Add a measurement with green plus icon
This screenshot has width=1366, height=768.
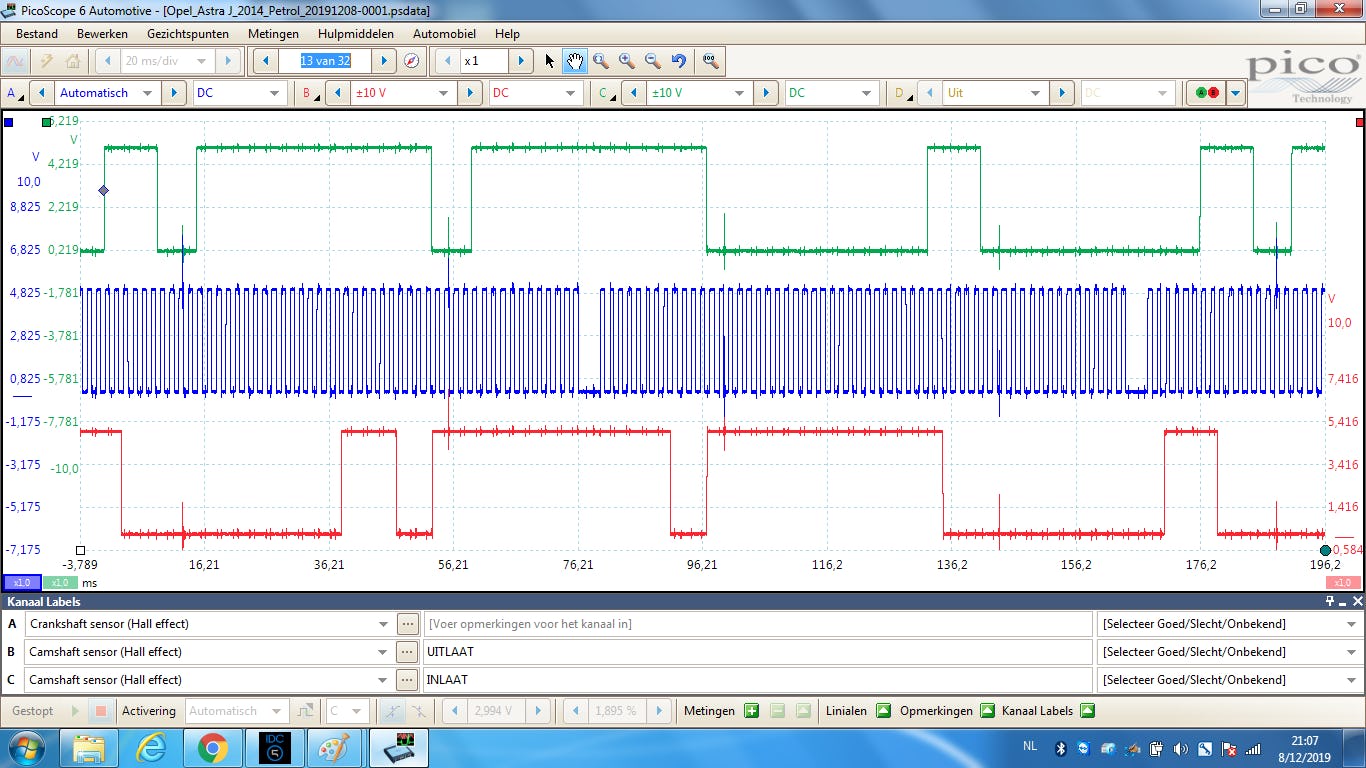[x=751, y=711]
